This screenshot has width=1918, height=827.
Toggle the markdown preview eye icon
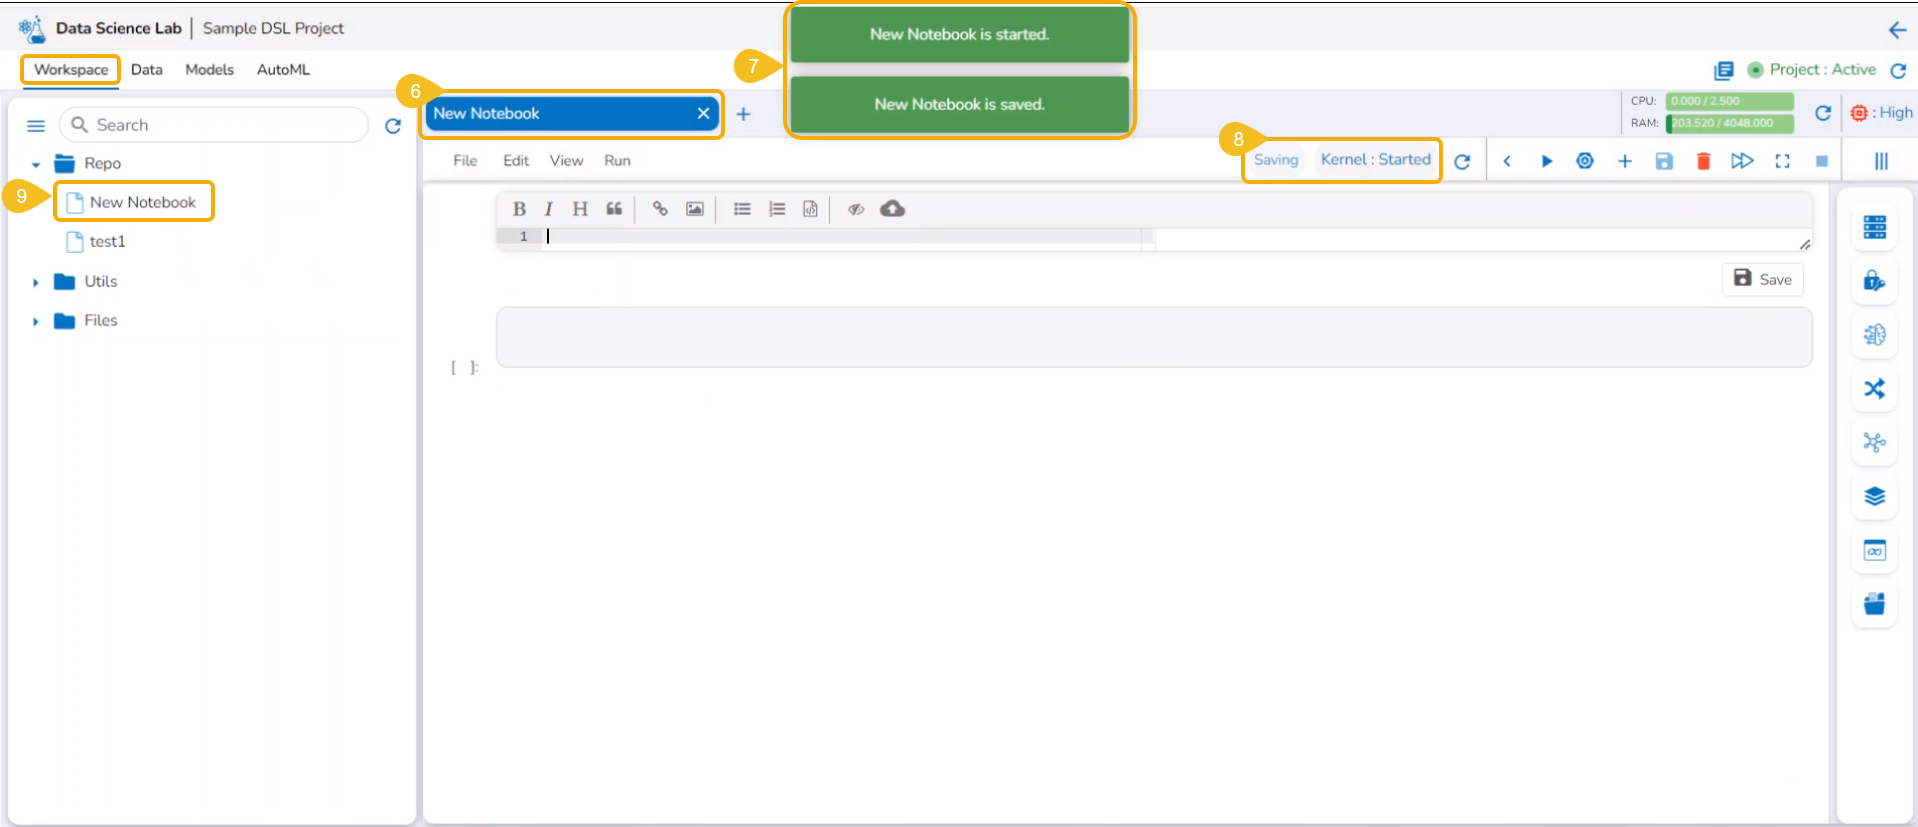point(856,209)
